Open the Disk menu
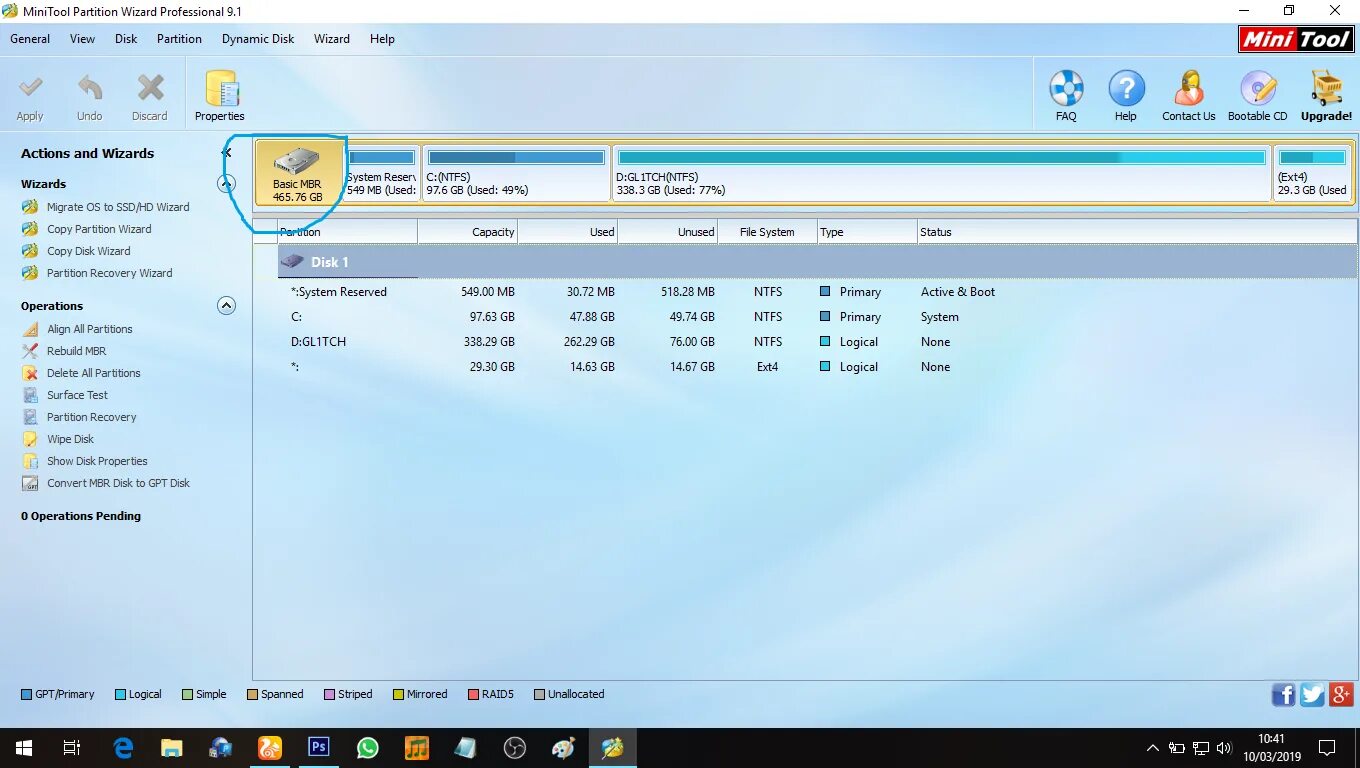This screenshot has width=1360, height=768. 126,39
